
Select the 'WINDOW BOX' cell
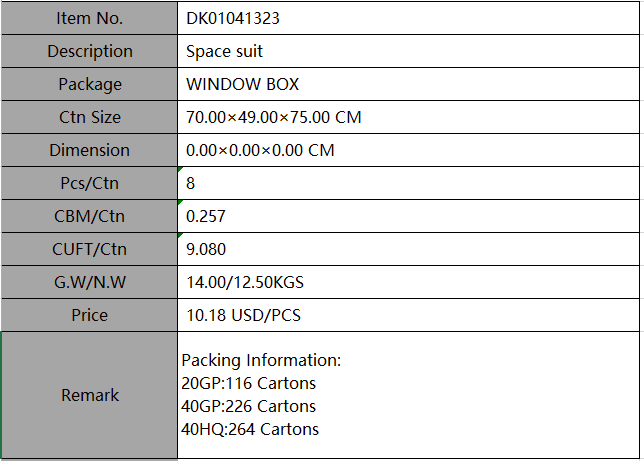pos(408,84)
